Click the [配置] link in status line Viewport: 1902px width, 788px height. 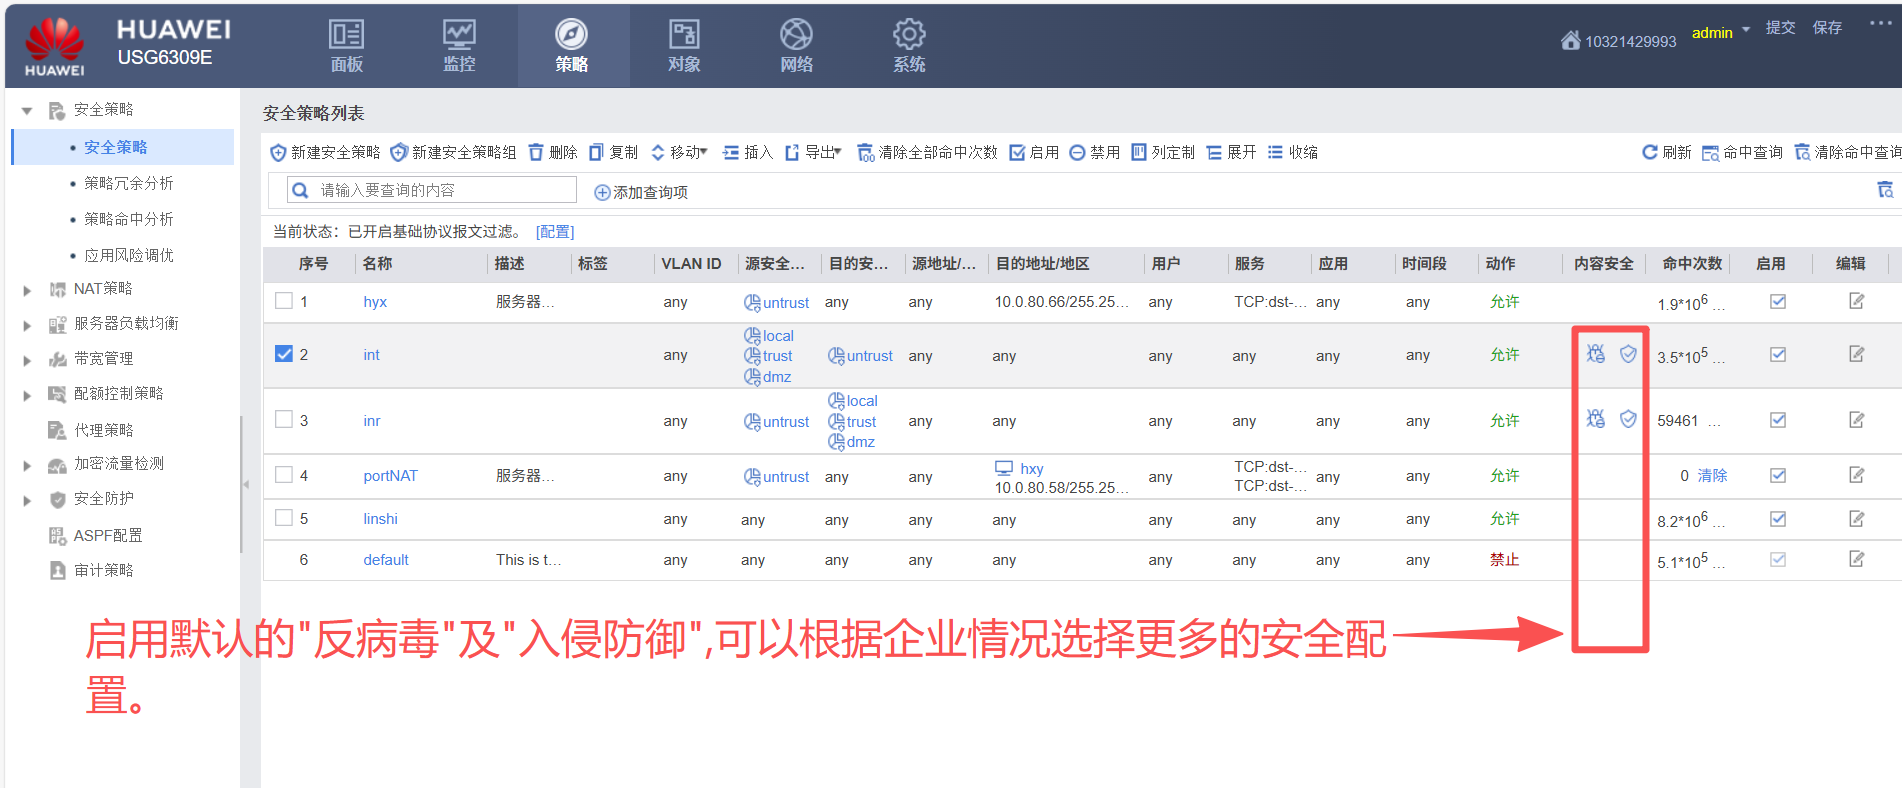point(555,232)
